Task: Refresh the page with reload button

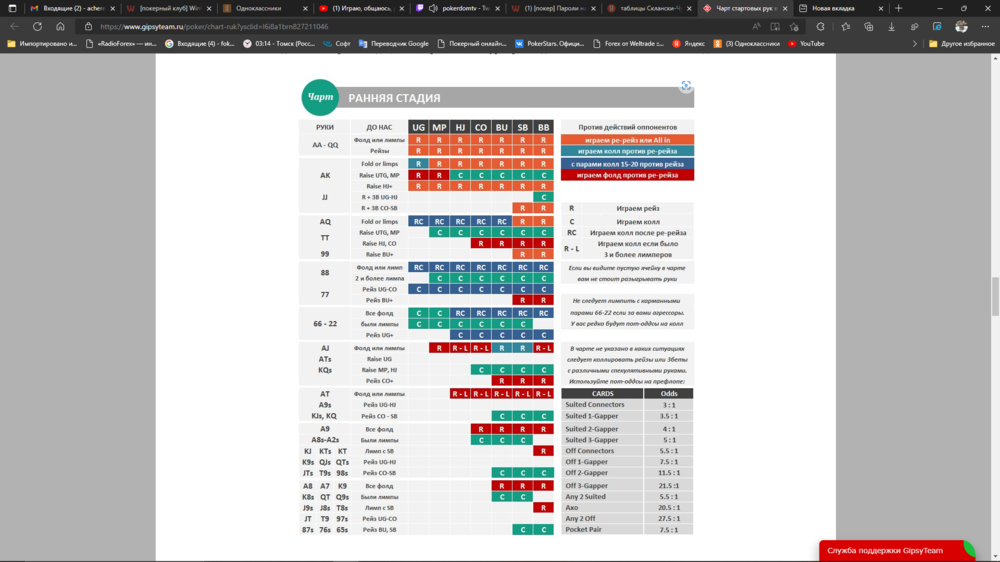Action: point(37,27)
